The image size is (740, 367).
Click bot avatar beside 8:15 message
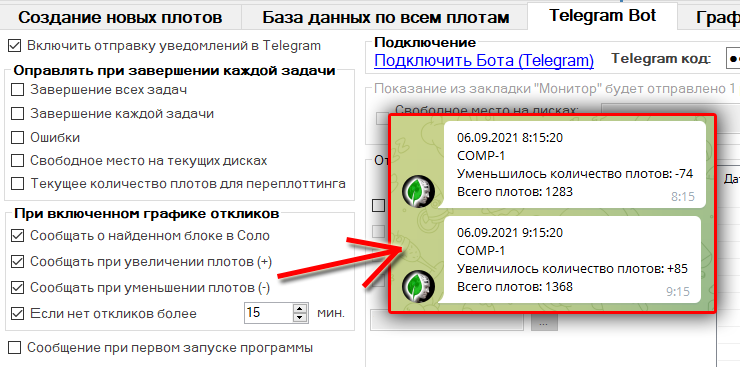click(418, 192)
